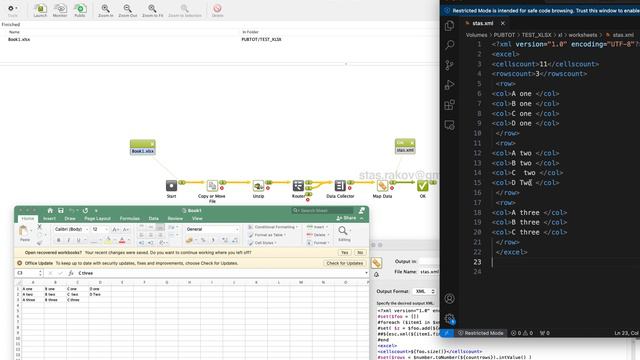Open the General number format dropdown

(x=212, y=229)
